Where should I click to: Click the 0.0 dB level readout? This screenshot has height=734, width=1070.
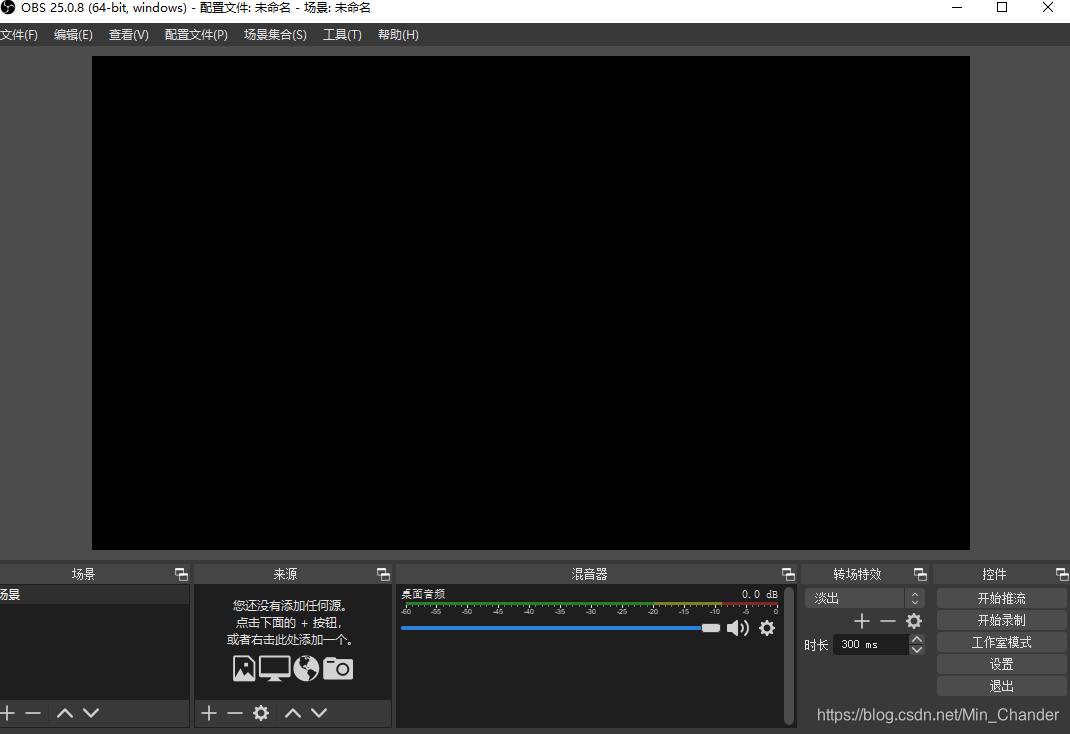click(760, 594)
